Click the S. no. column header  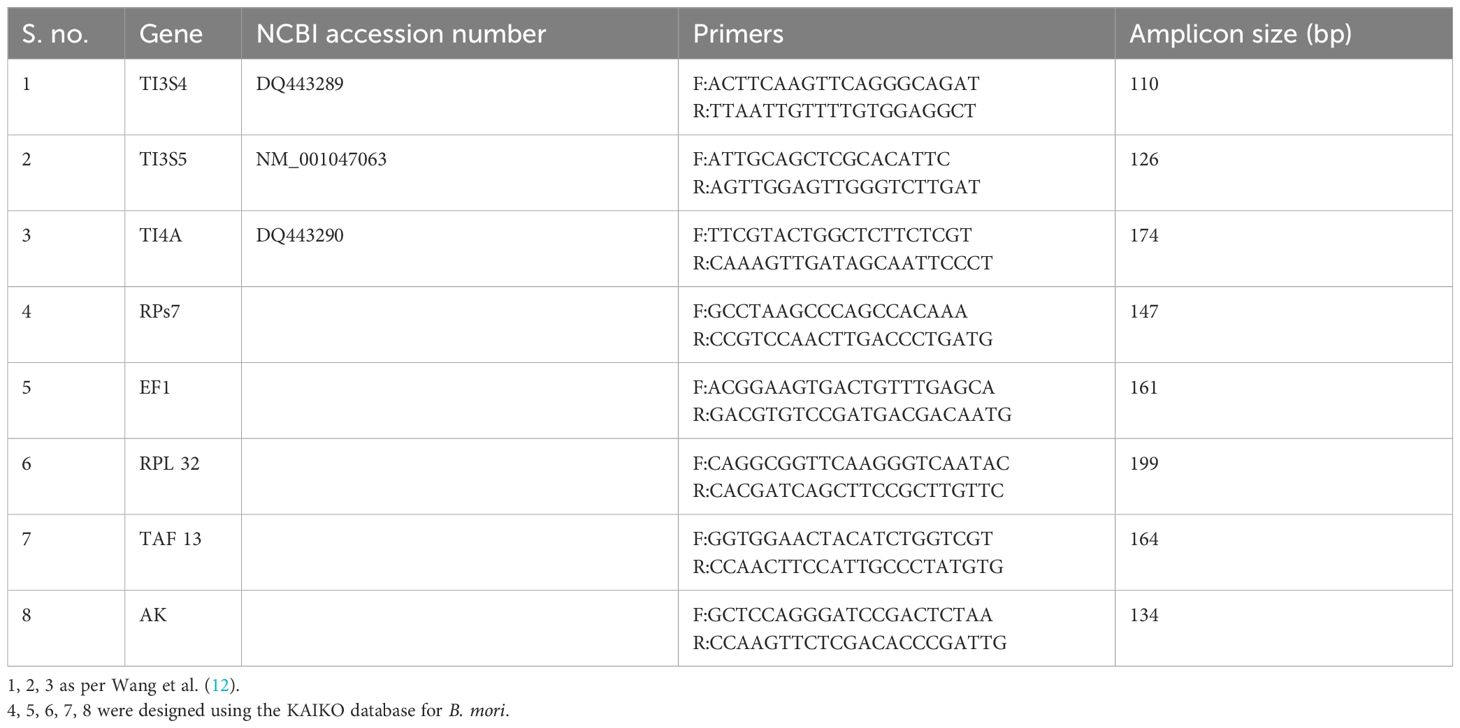55,34
